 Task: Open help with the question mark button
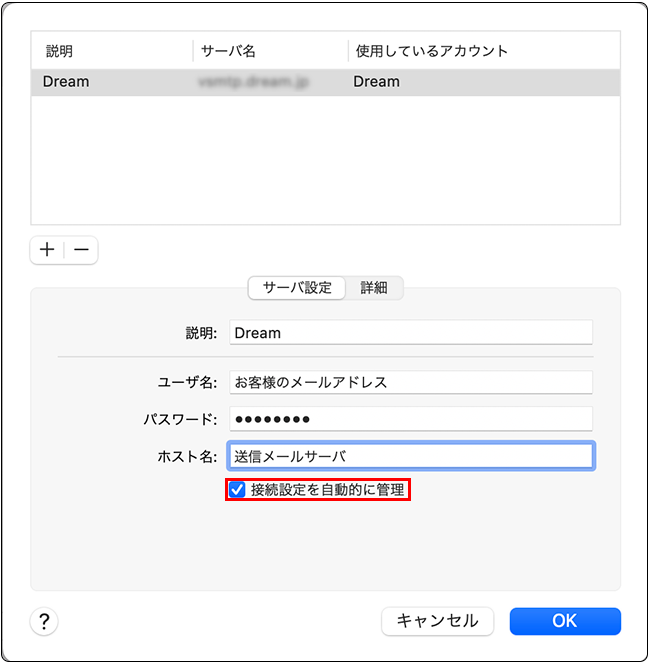(x=44, y=621)
